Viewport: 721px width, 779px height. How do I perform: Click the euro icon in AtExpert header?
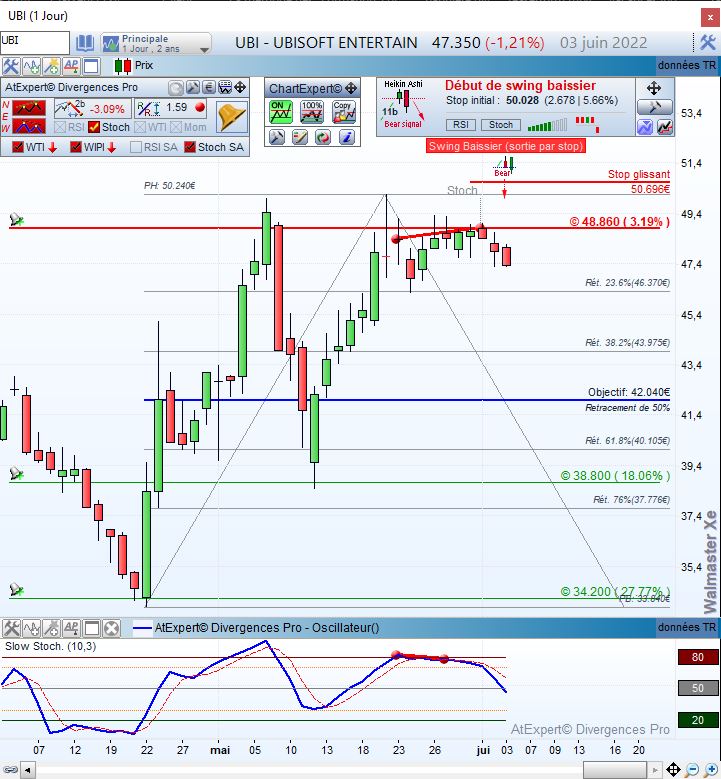(x=209, y=88)
